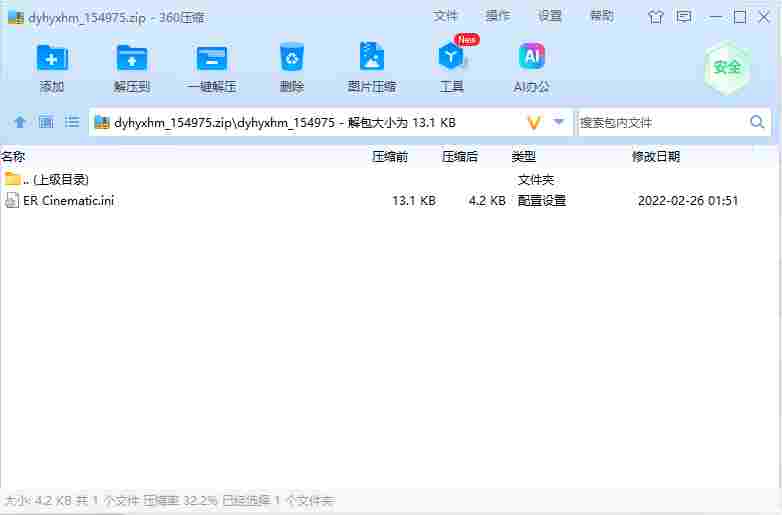This screenshot has height=515, width=782.
Task: Close the 360压缩 window
Action: pos(764,17)
